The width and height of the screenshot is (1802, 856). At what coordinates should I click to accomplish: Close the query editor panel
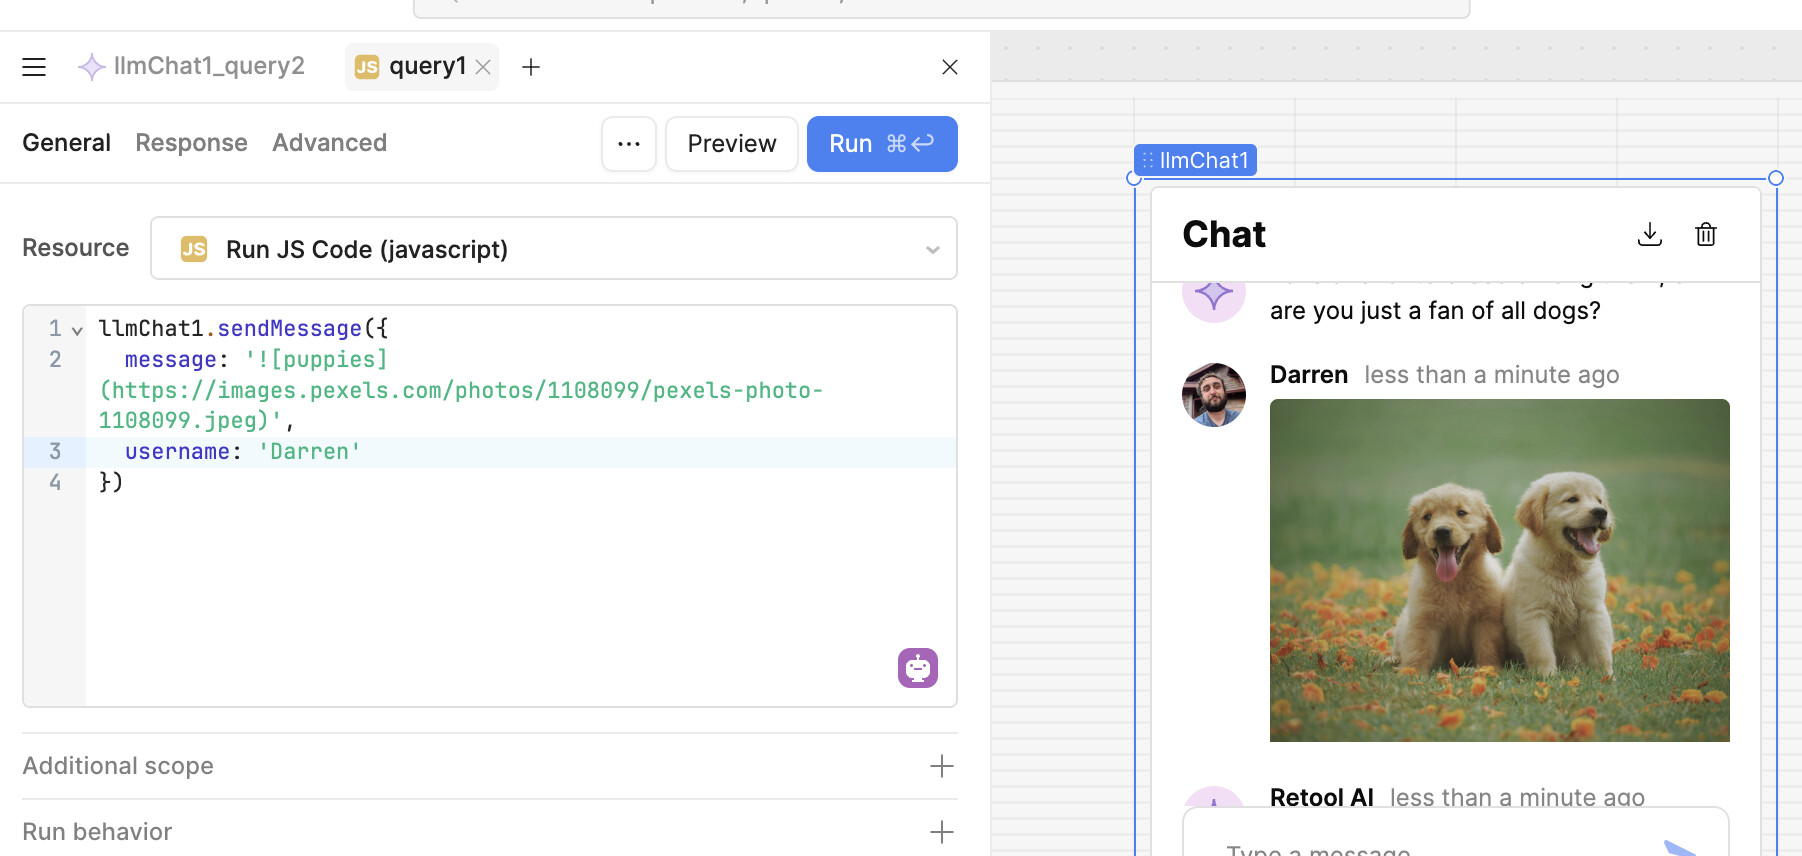click(950, 67)
